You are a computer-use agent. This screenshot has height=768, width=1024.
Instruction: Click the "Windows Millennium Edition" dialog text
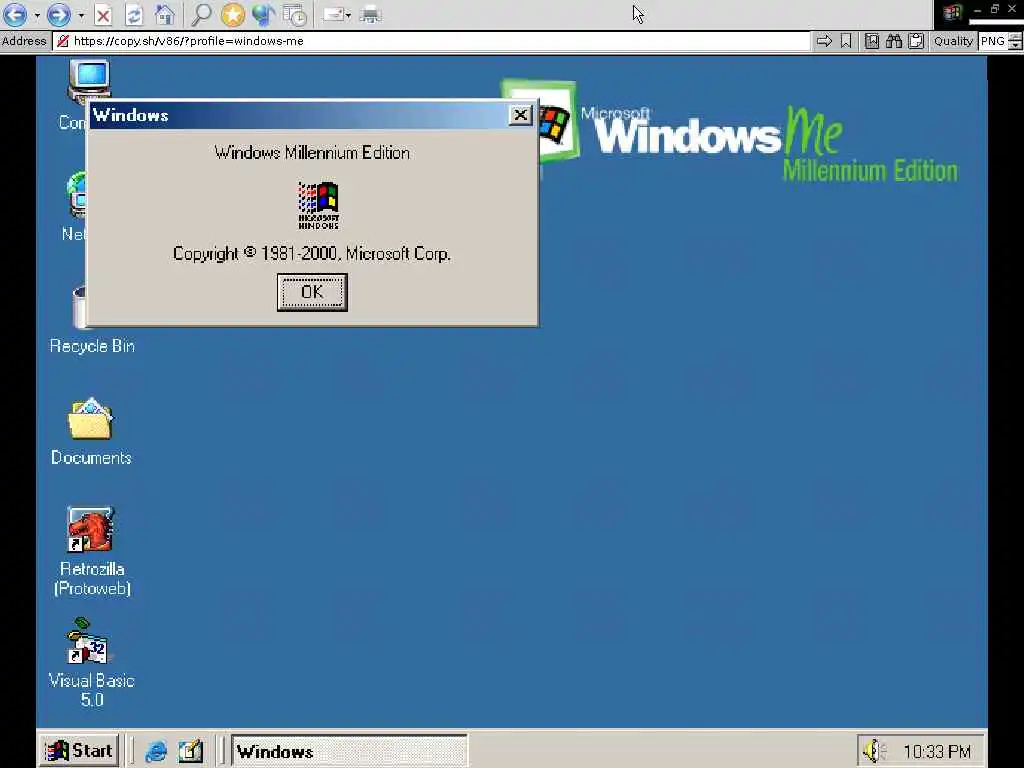click(312, 153)
